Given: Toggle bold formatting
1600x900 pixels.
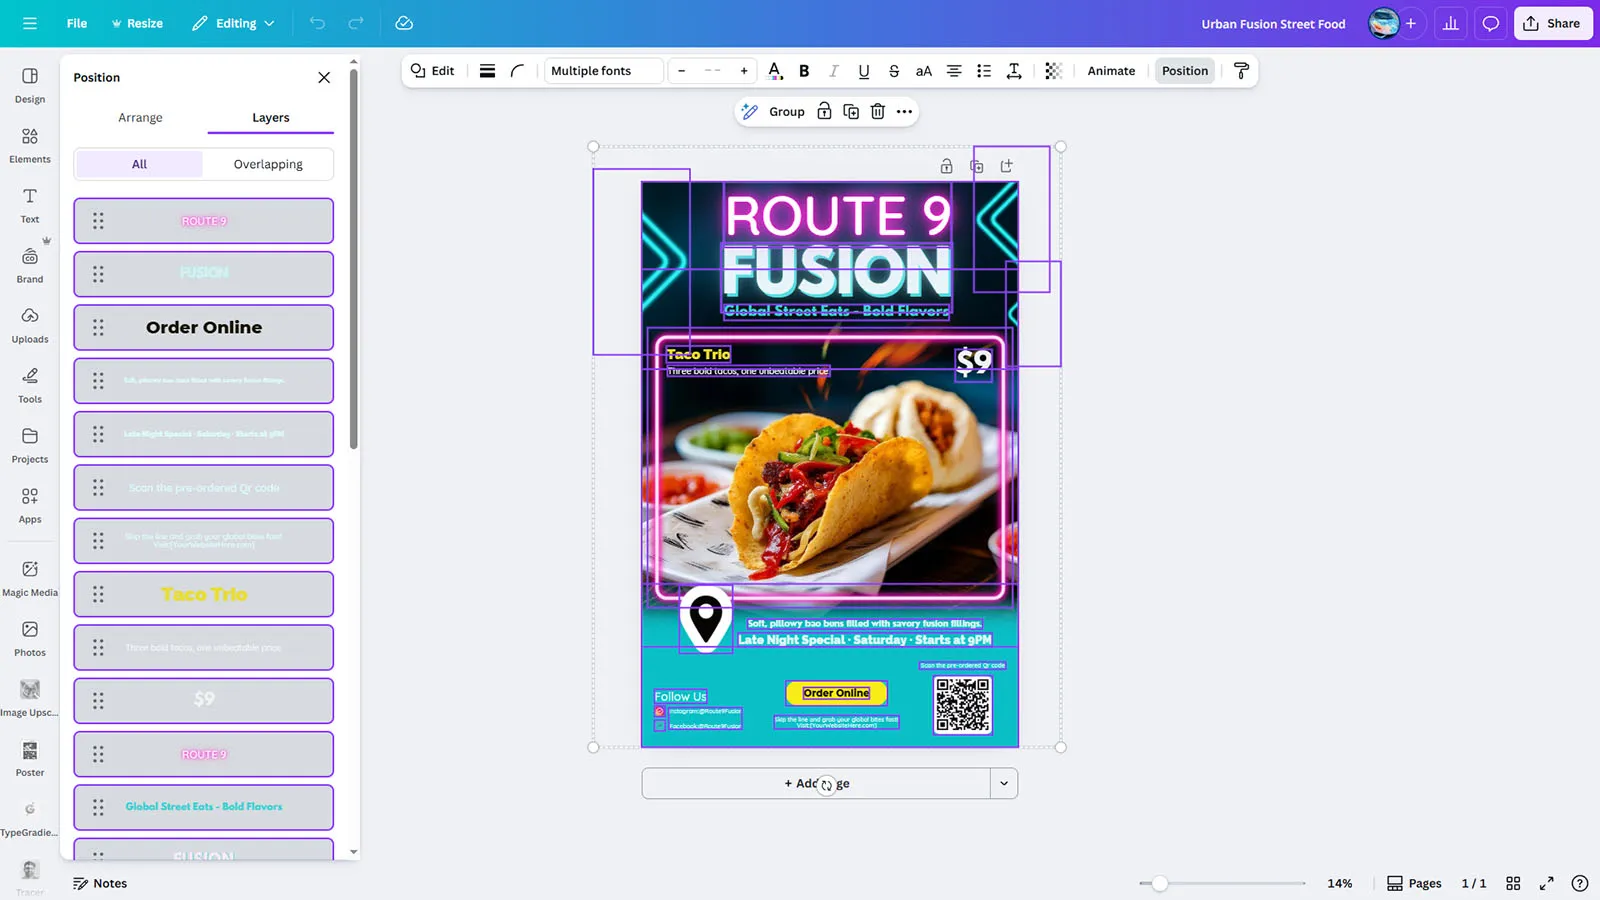Looking at the screenshot, I should 804,71.
